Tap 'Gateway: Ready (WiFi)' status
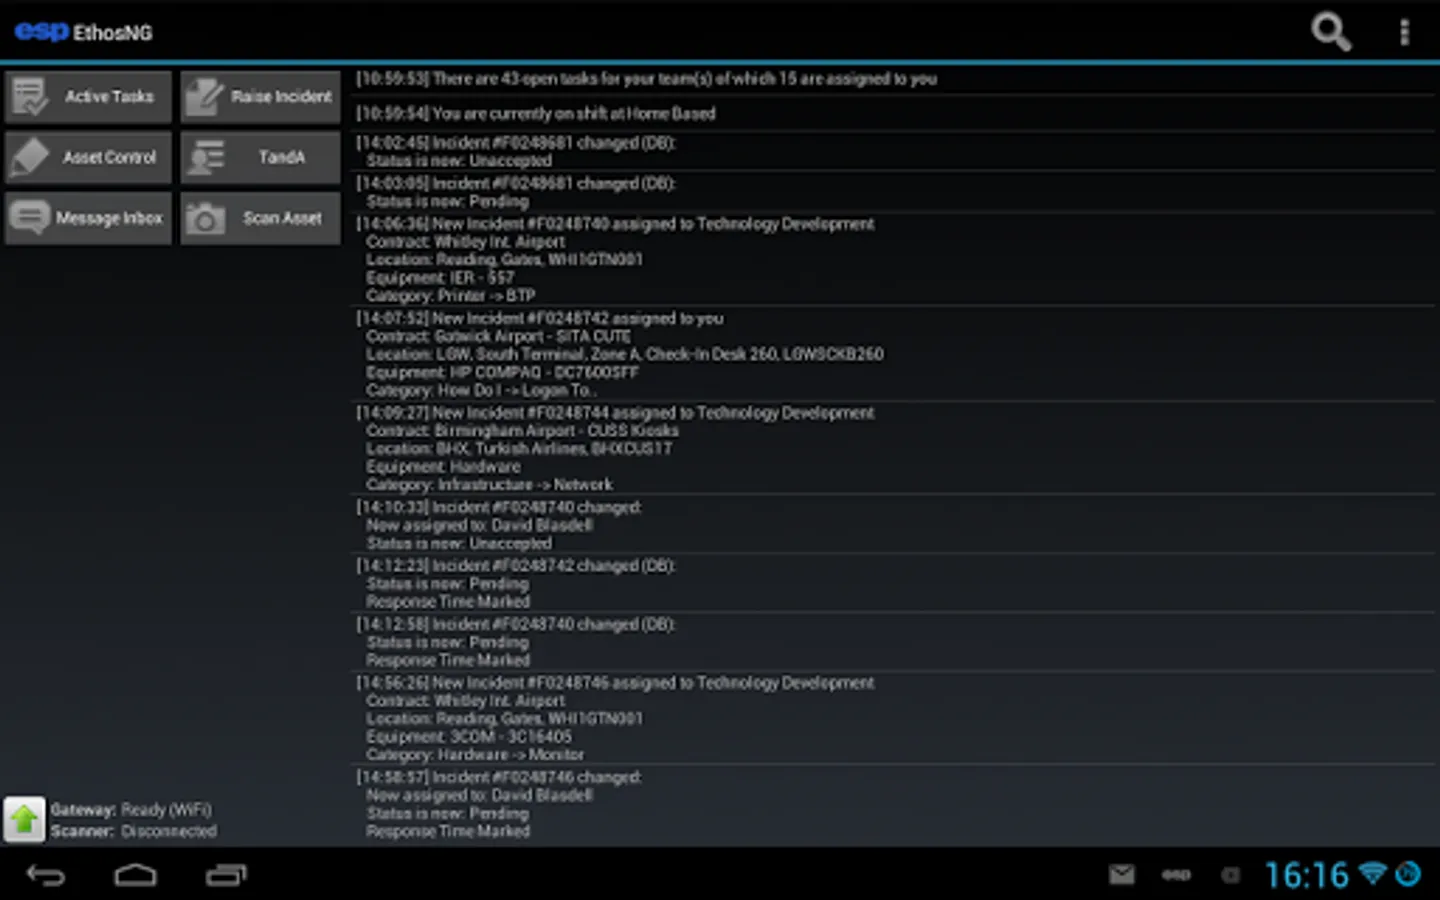The height and width of the screenshot is (900, 1440). pyautogui.click(x=131, y=810)
